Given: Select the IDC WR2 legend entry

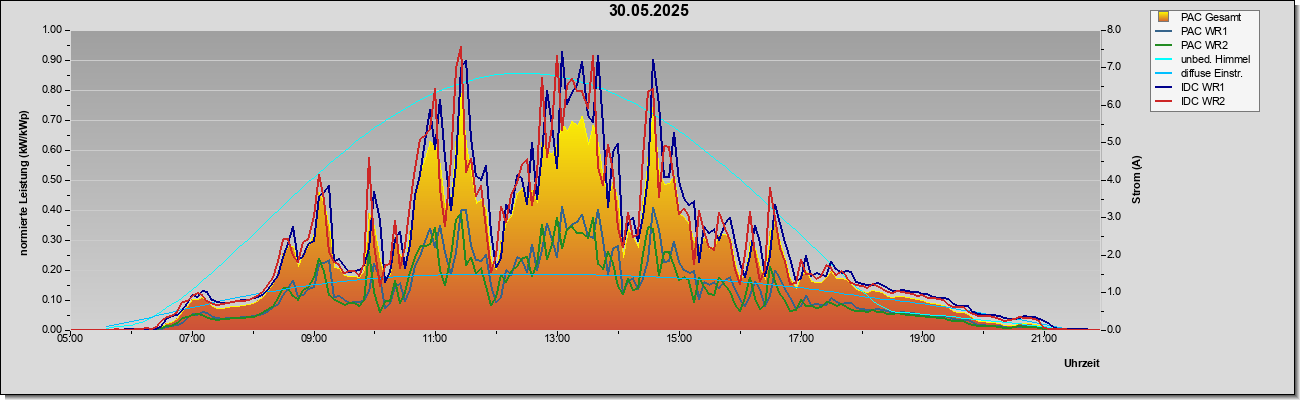Looking at the screenshot, I should coord(1203,101).
